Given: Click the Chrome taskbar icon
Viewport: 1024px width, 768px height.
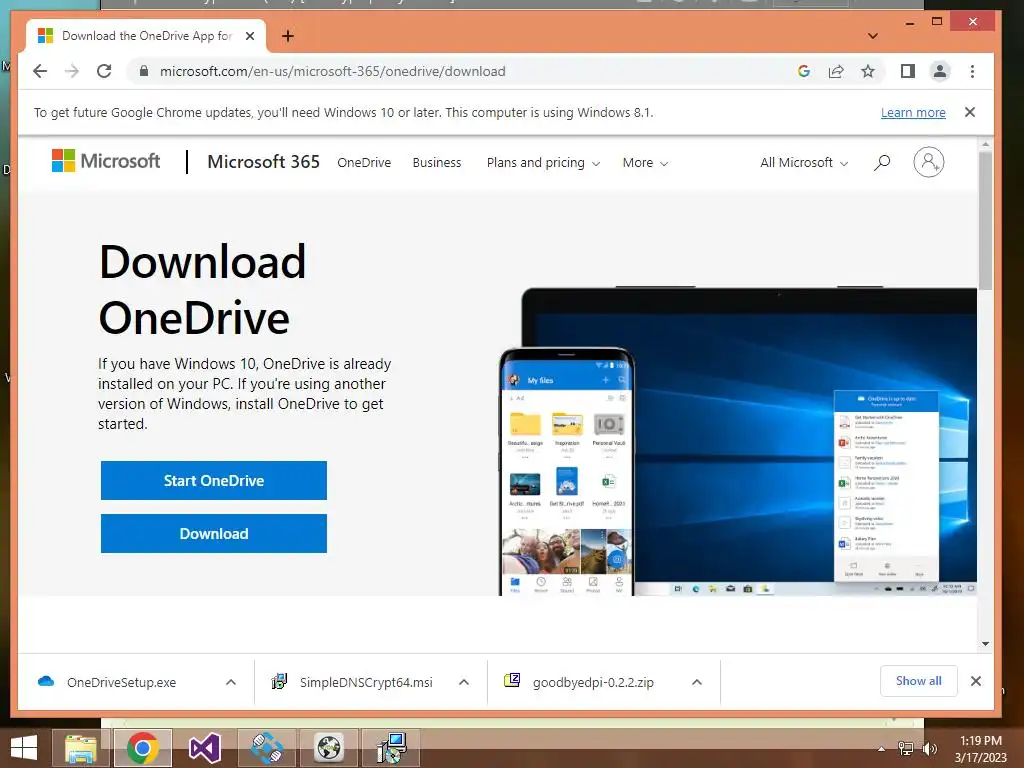Looking at the screenshot, I should [142, 748].
